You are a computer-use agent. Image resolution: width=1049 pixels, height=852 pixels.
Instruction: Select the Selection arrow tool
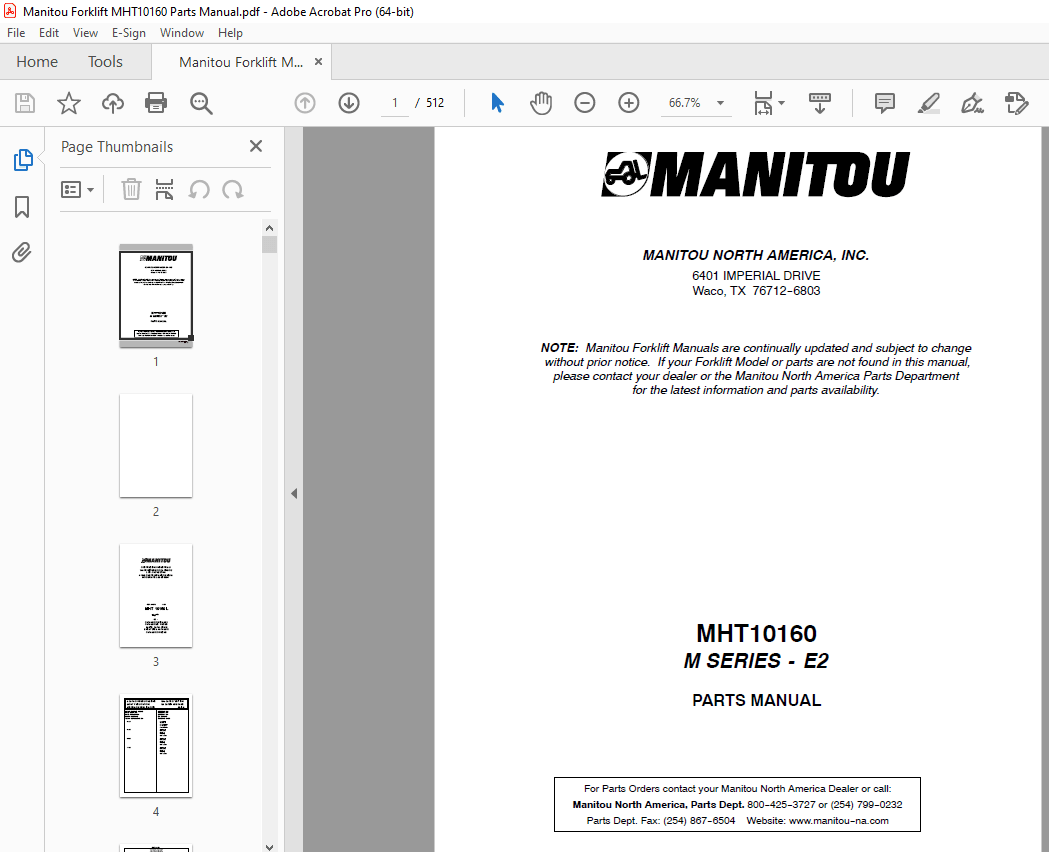coord(497,103)
